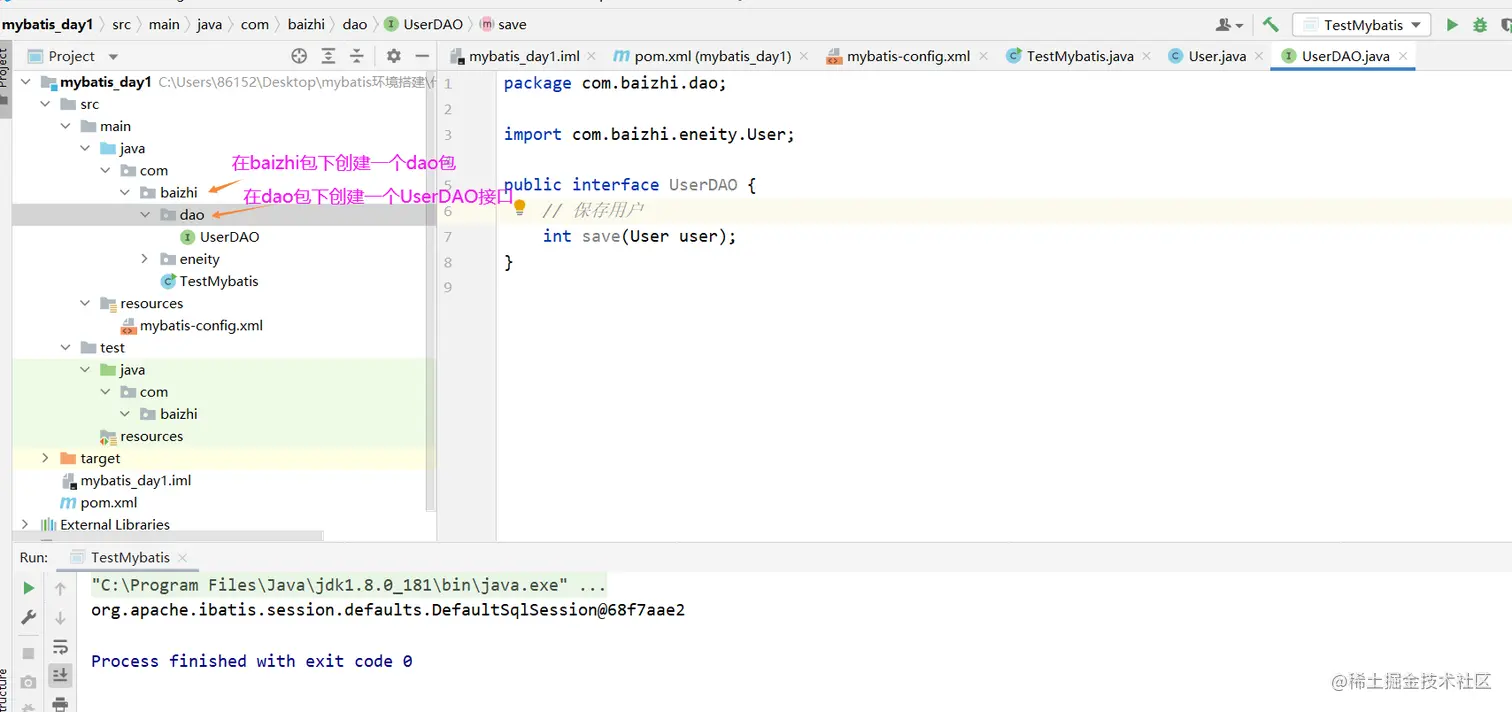Collapse the dao package

coord(145,215)
